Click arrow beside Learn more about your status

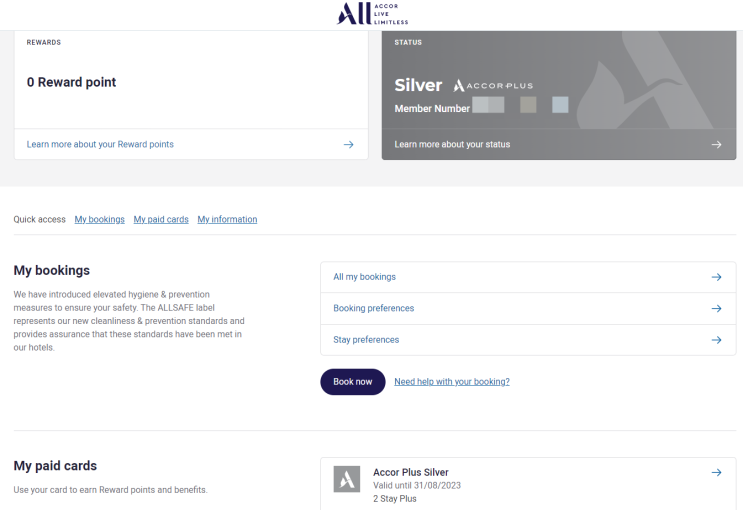716,145
